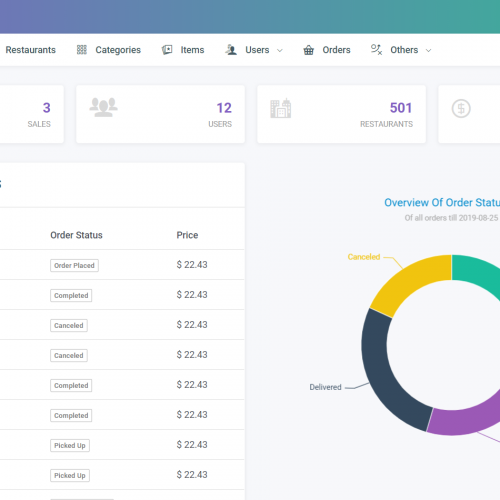Click the 12 USERS count

224,108
